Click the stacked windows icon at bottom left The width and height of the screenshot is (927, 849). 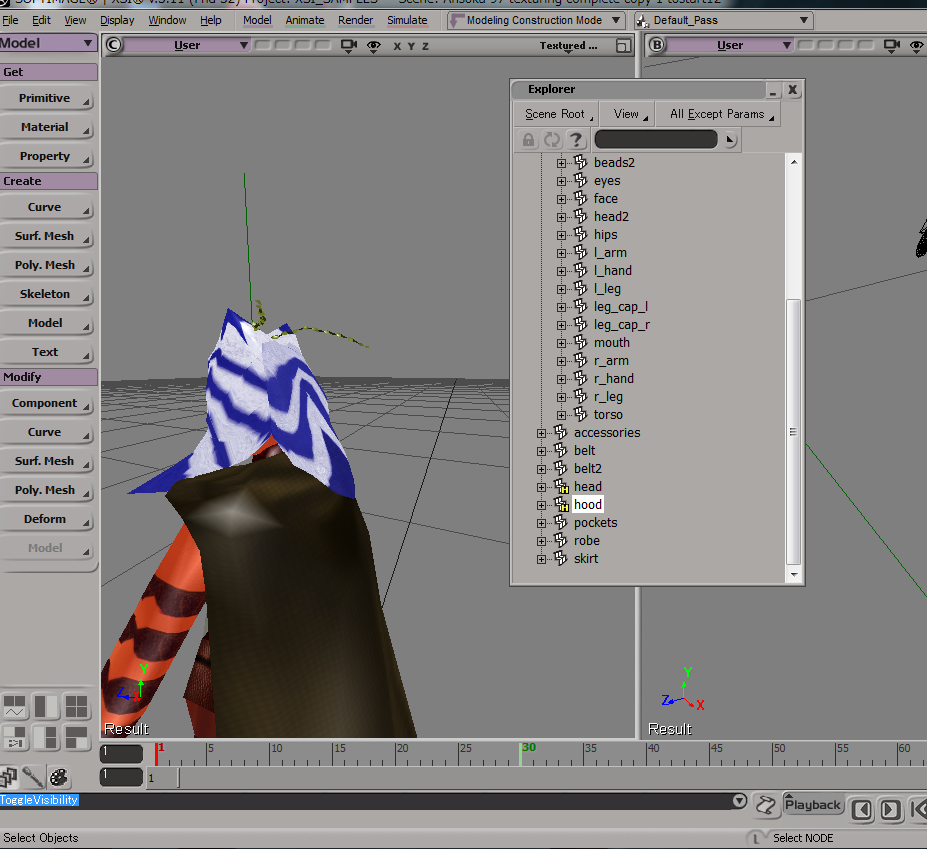coord(8,777)
